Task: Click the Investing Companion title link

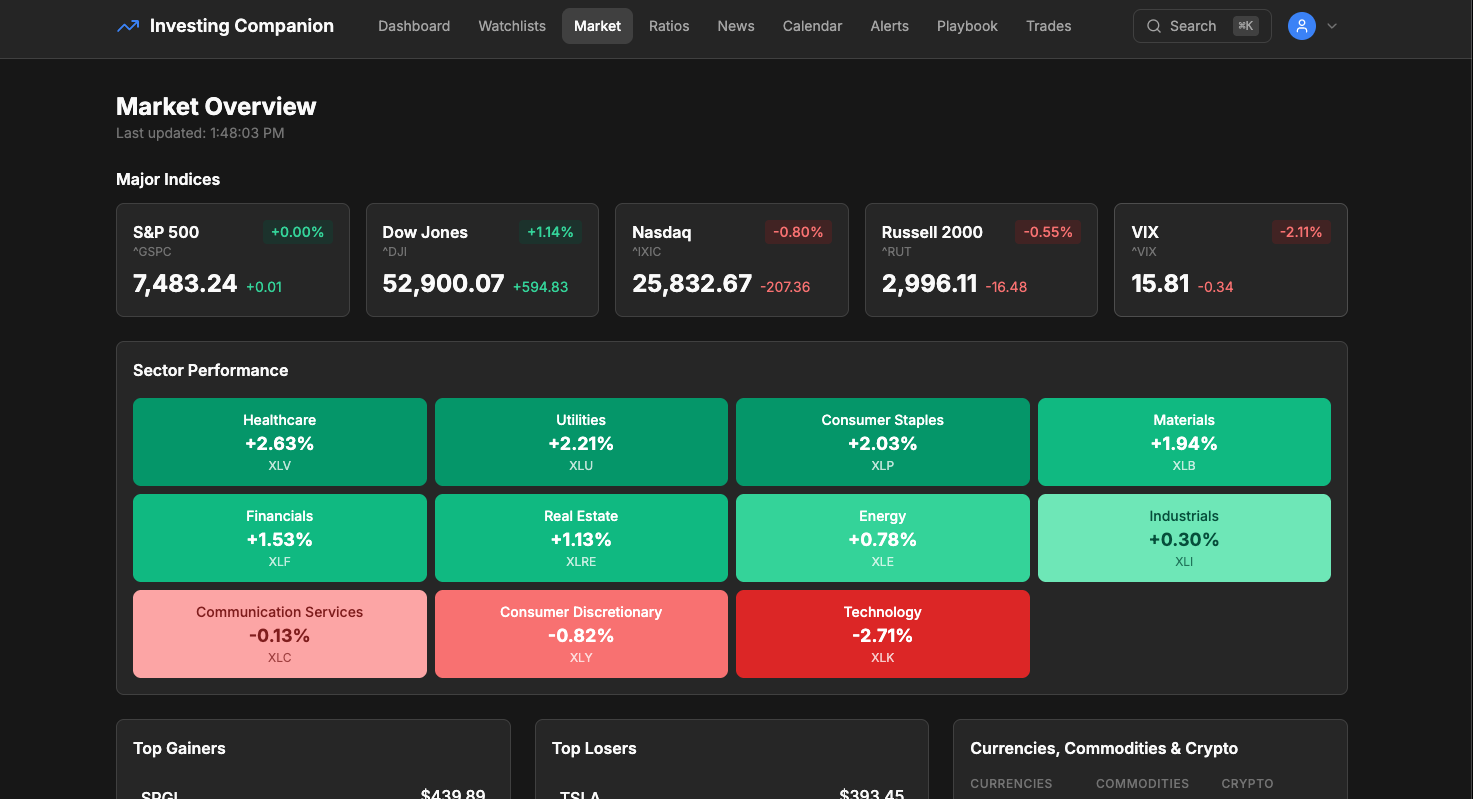Action: point(242,26)
